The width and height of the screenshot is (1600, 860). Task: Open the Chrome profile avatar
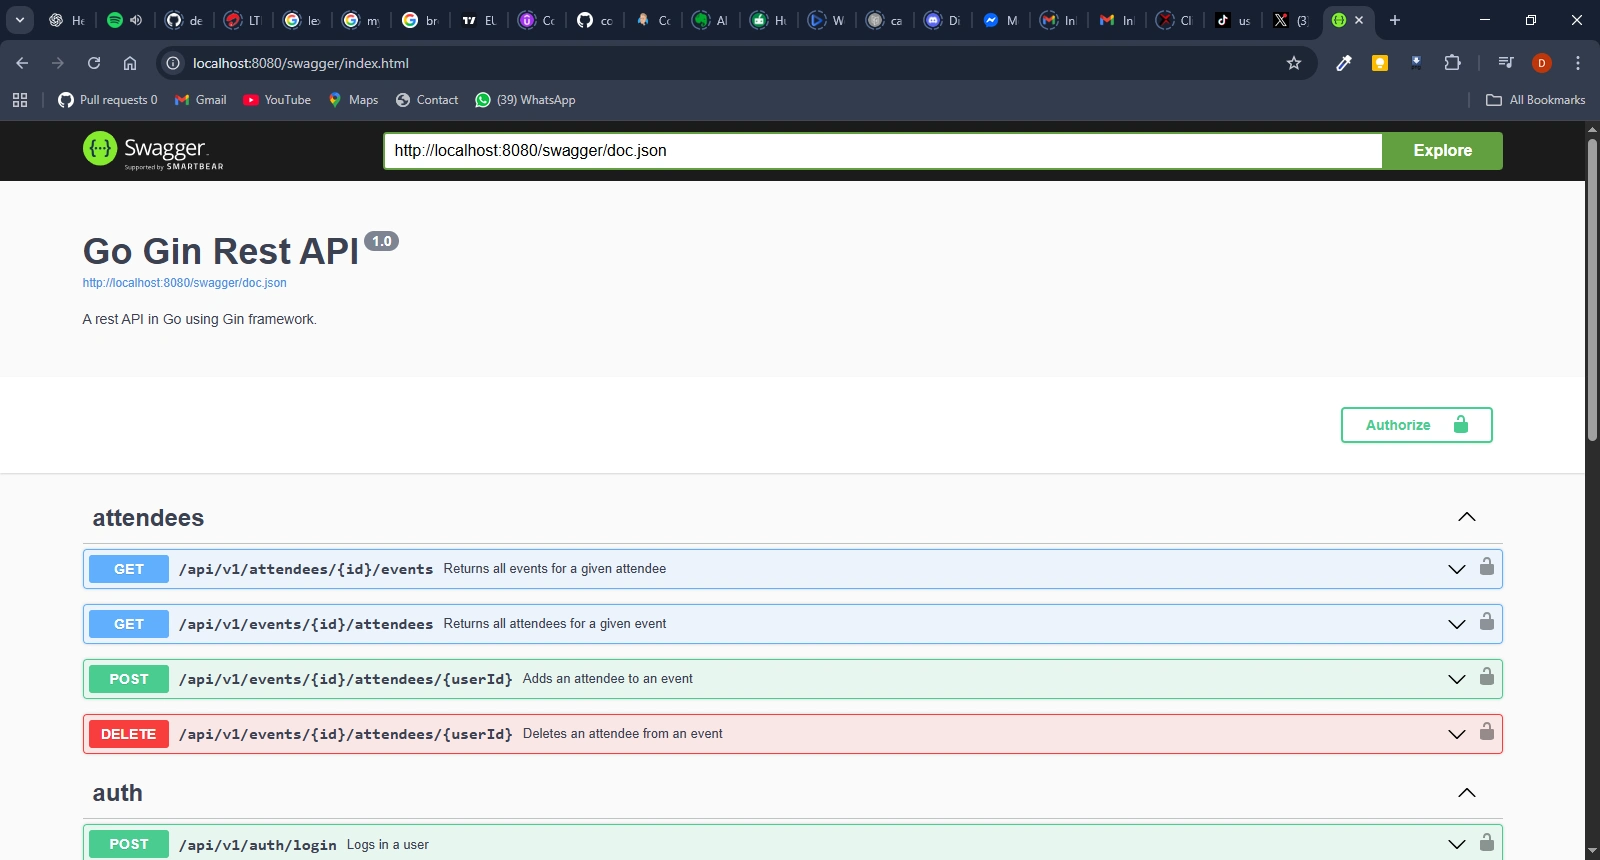tap(1542, 63)
